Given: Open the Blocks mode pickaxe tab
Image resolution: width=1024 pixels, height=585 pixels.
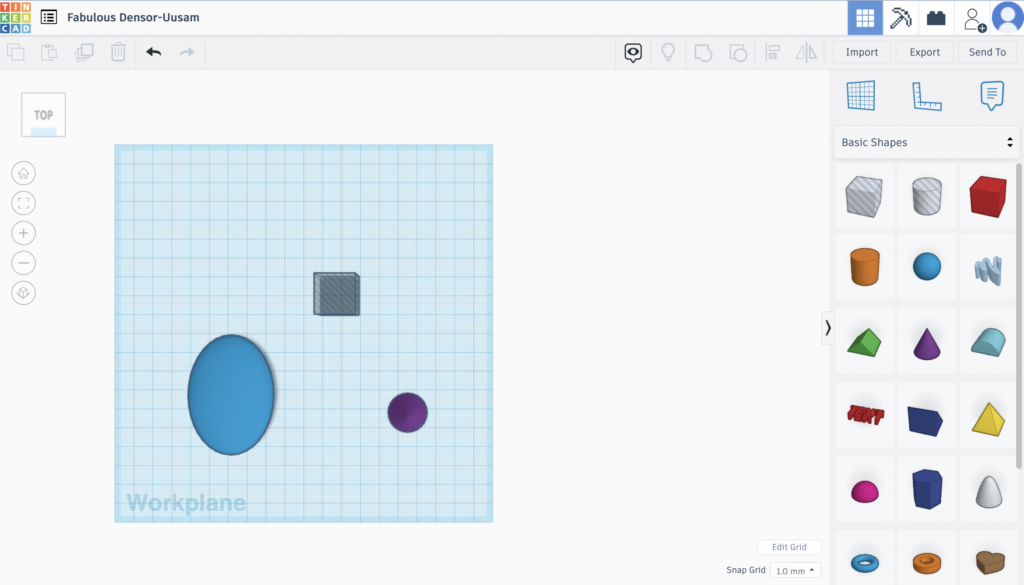Looking at the screenshot, I should [901, 18].
